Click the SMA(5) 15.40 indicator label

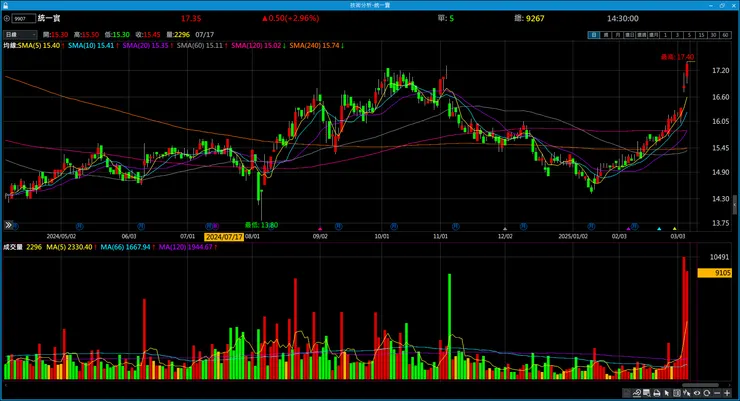39,46
